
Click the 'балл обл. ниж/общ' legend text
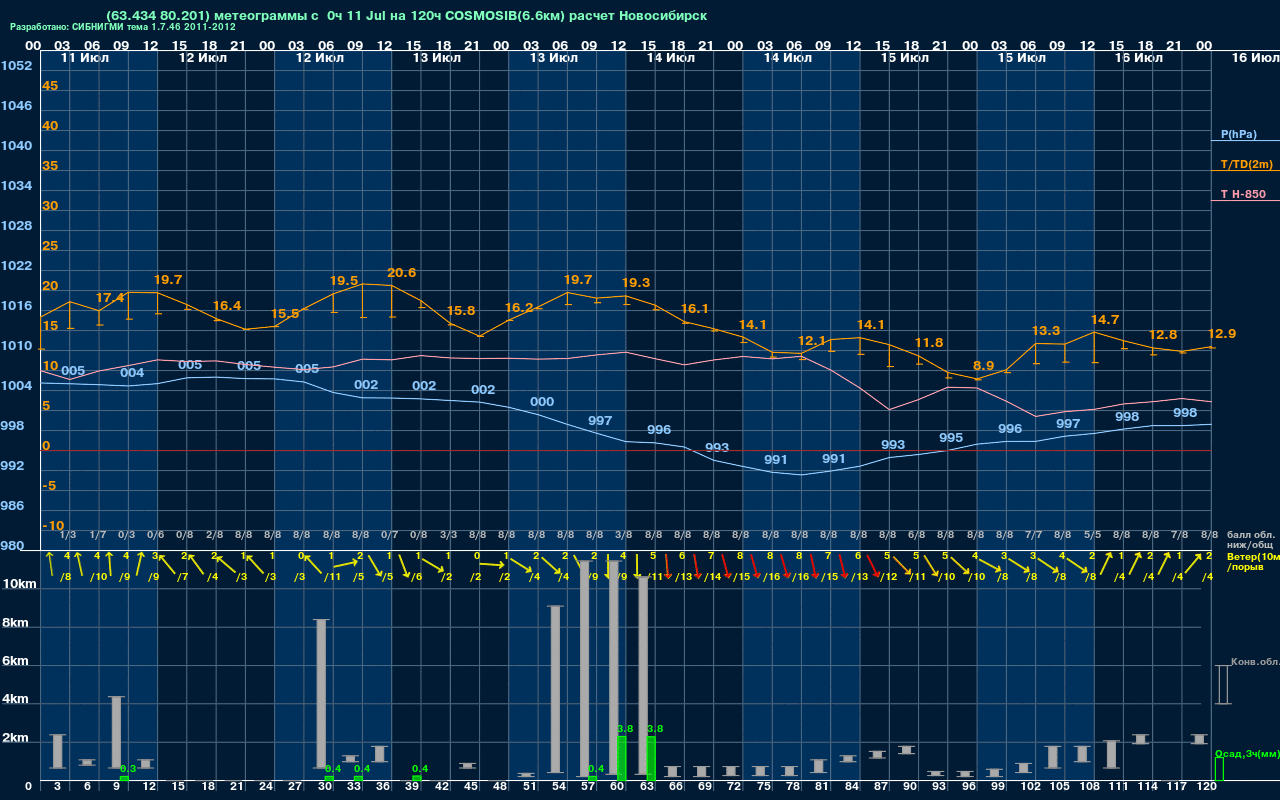pos(1251,540)
